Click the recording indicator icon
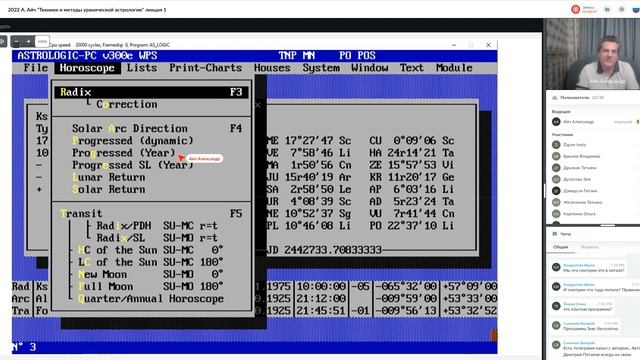The image size is (640, 360). pyautogui.click(x=575, y=9)
